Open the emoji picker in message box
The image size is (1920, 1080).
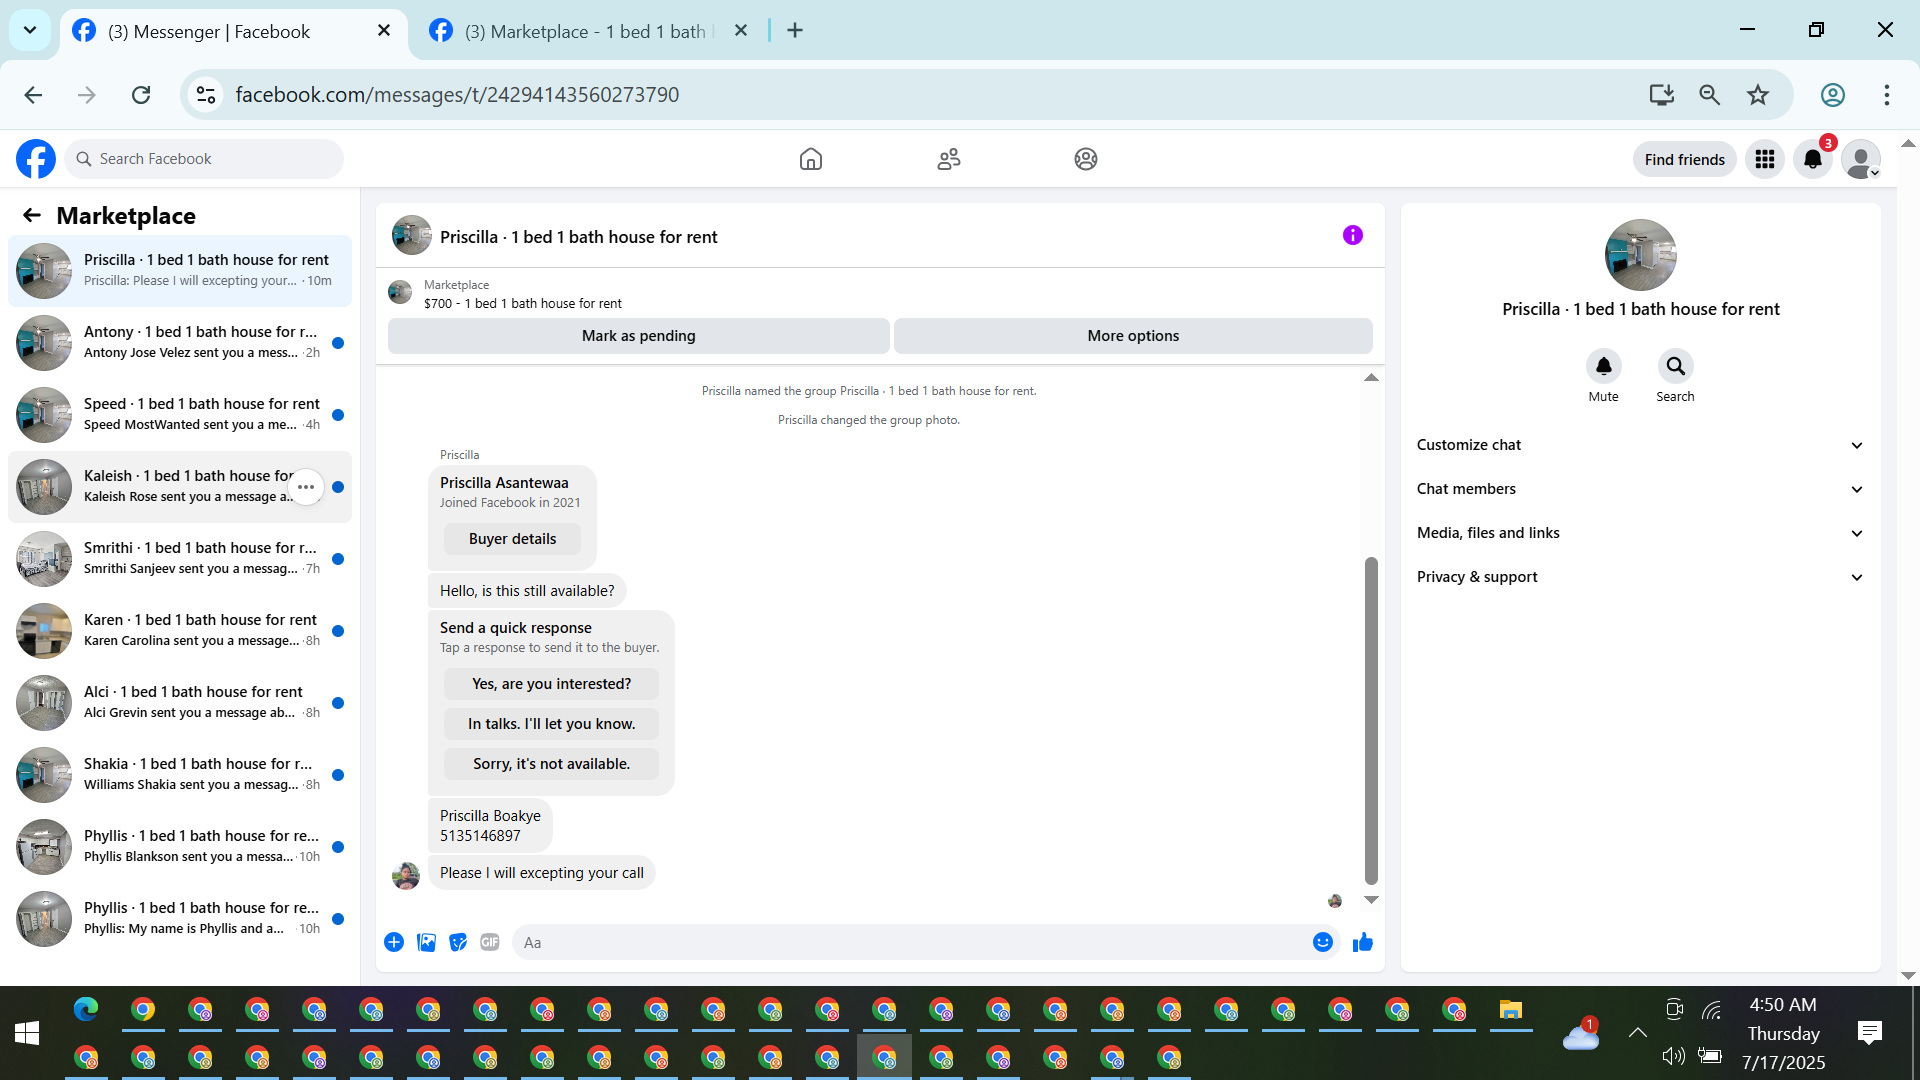1322,942
